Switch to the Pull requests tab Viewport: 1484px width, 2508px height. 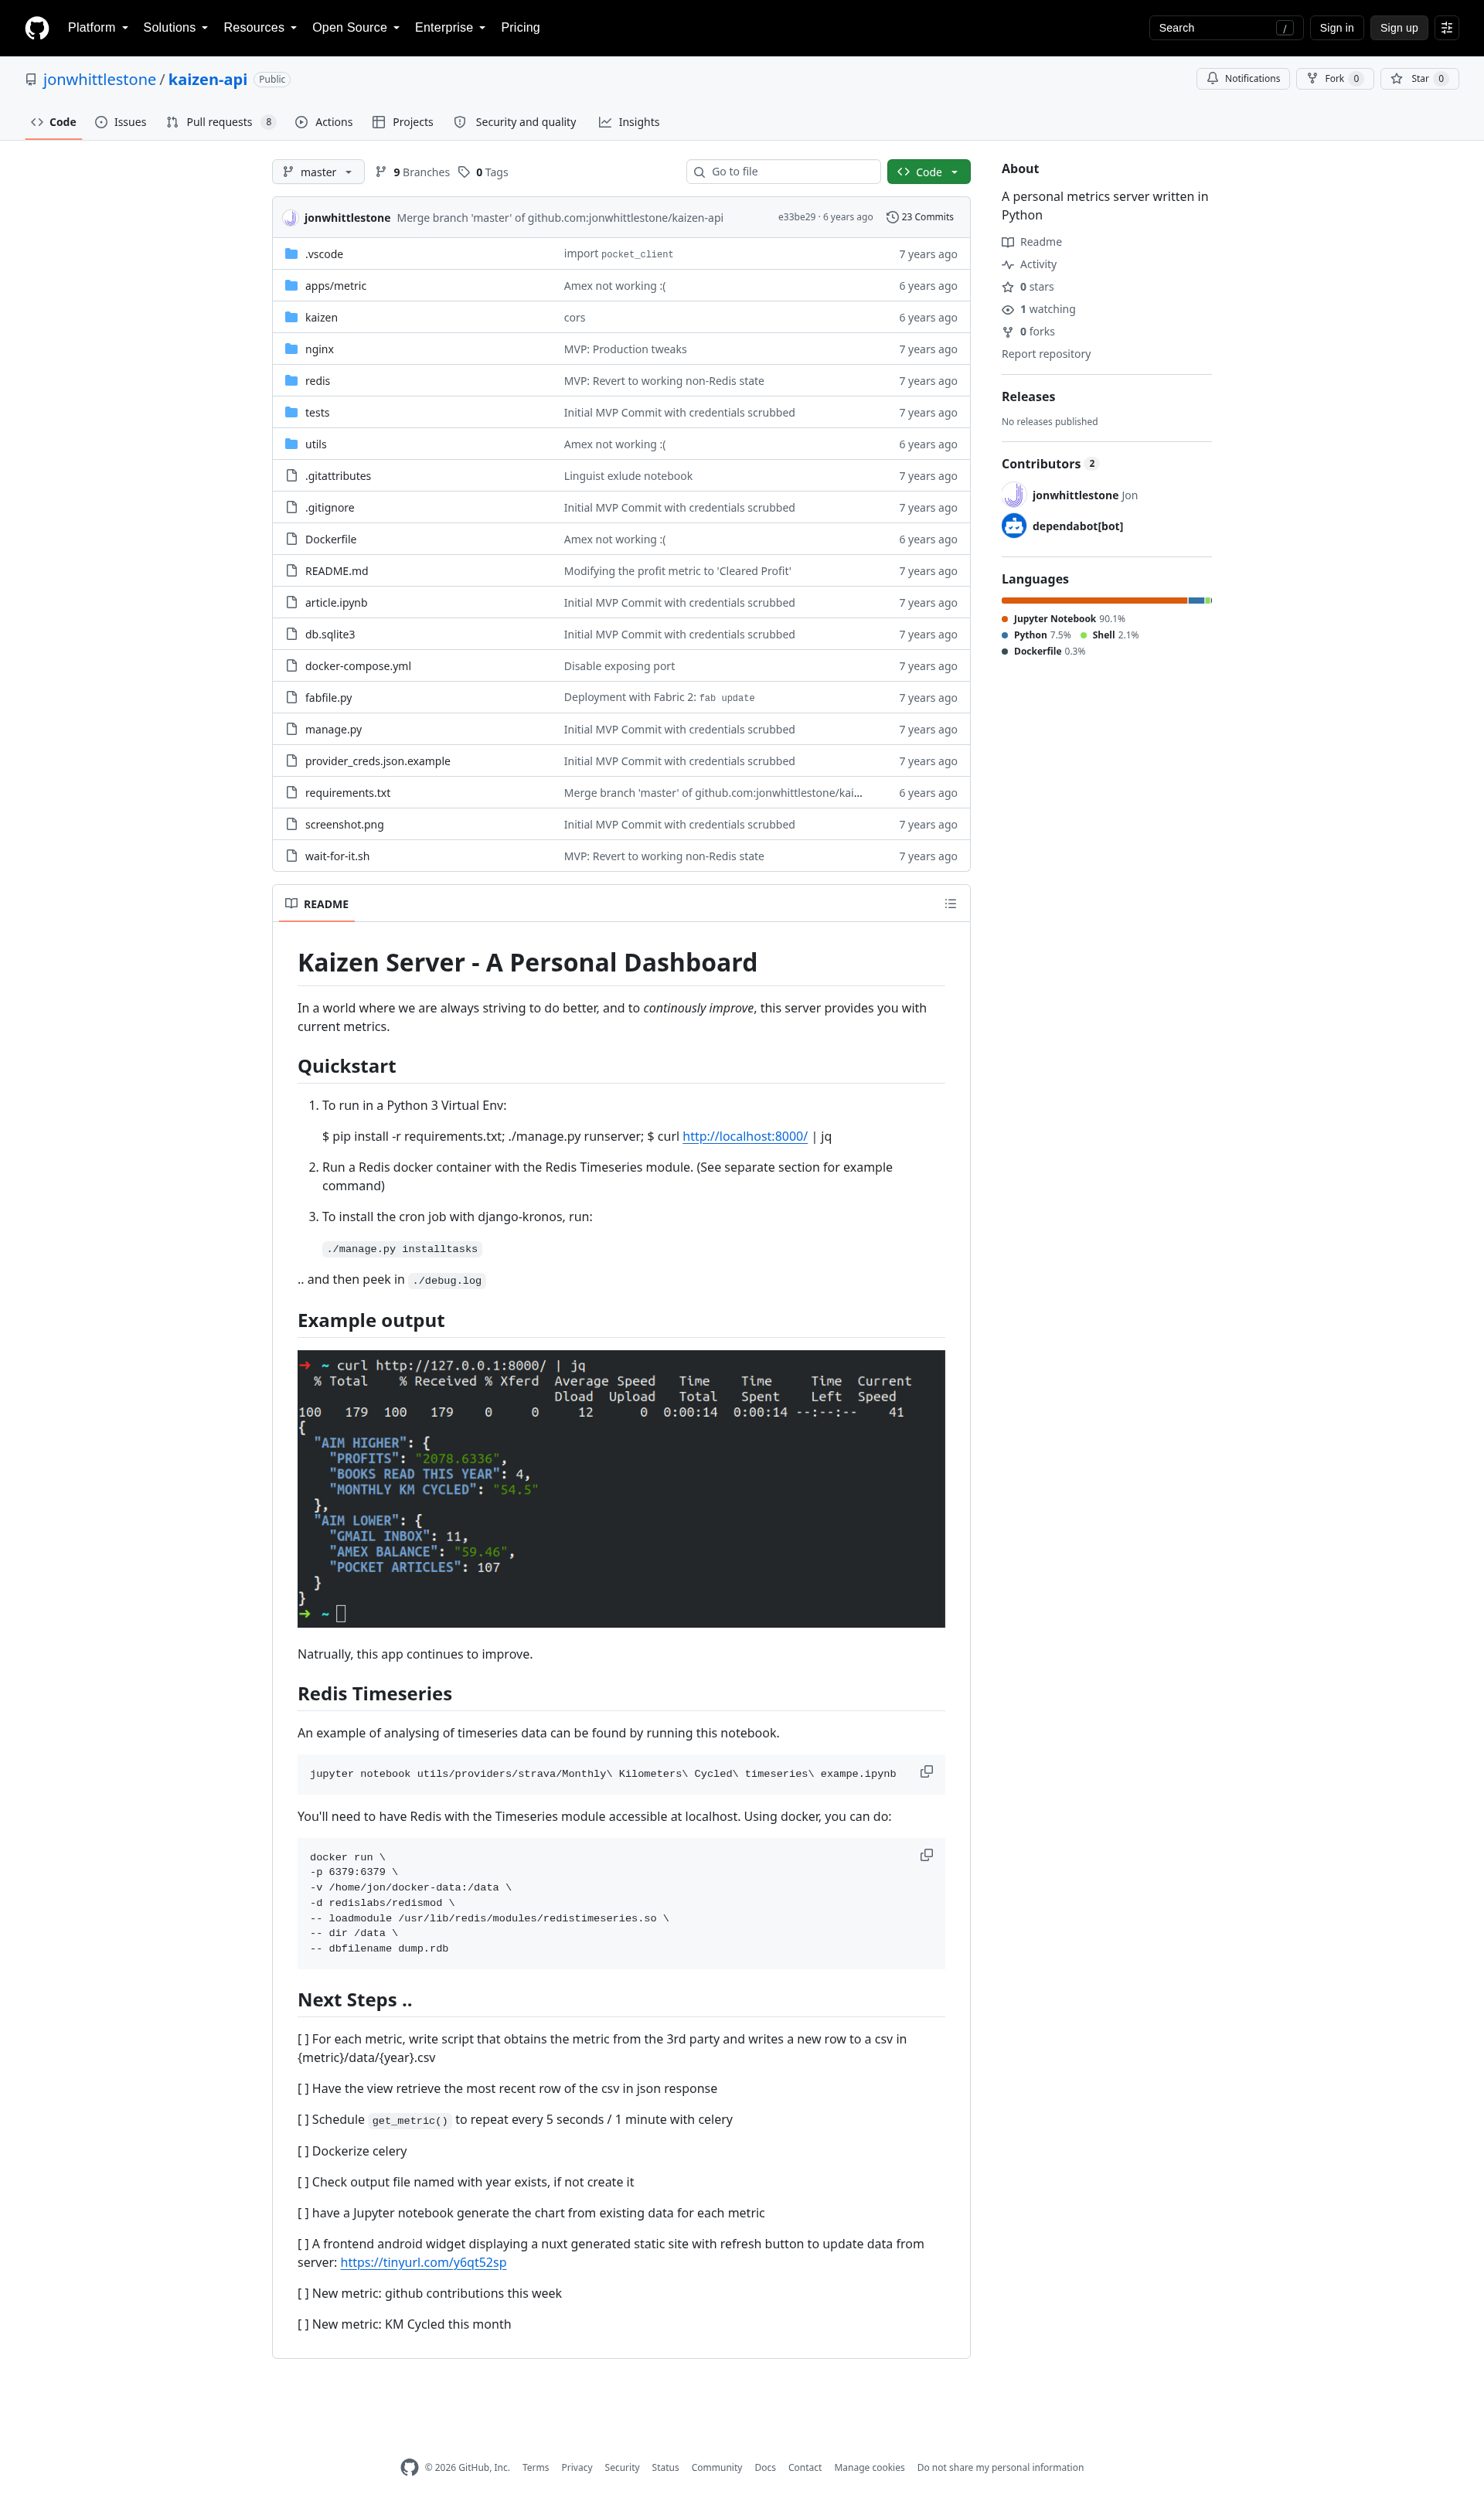pyautogui.click(x=220, y=122)
